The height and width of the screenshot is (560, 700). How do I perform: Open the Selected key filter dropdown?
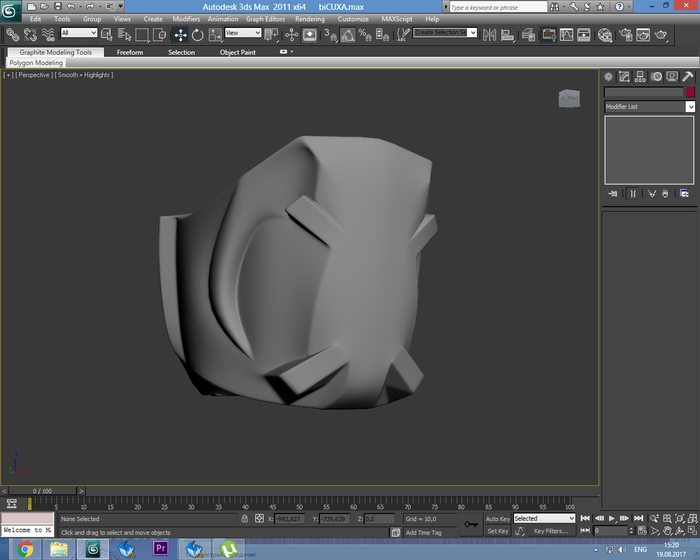(x=544, y=519)
